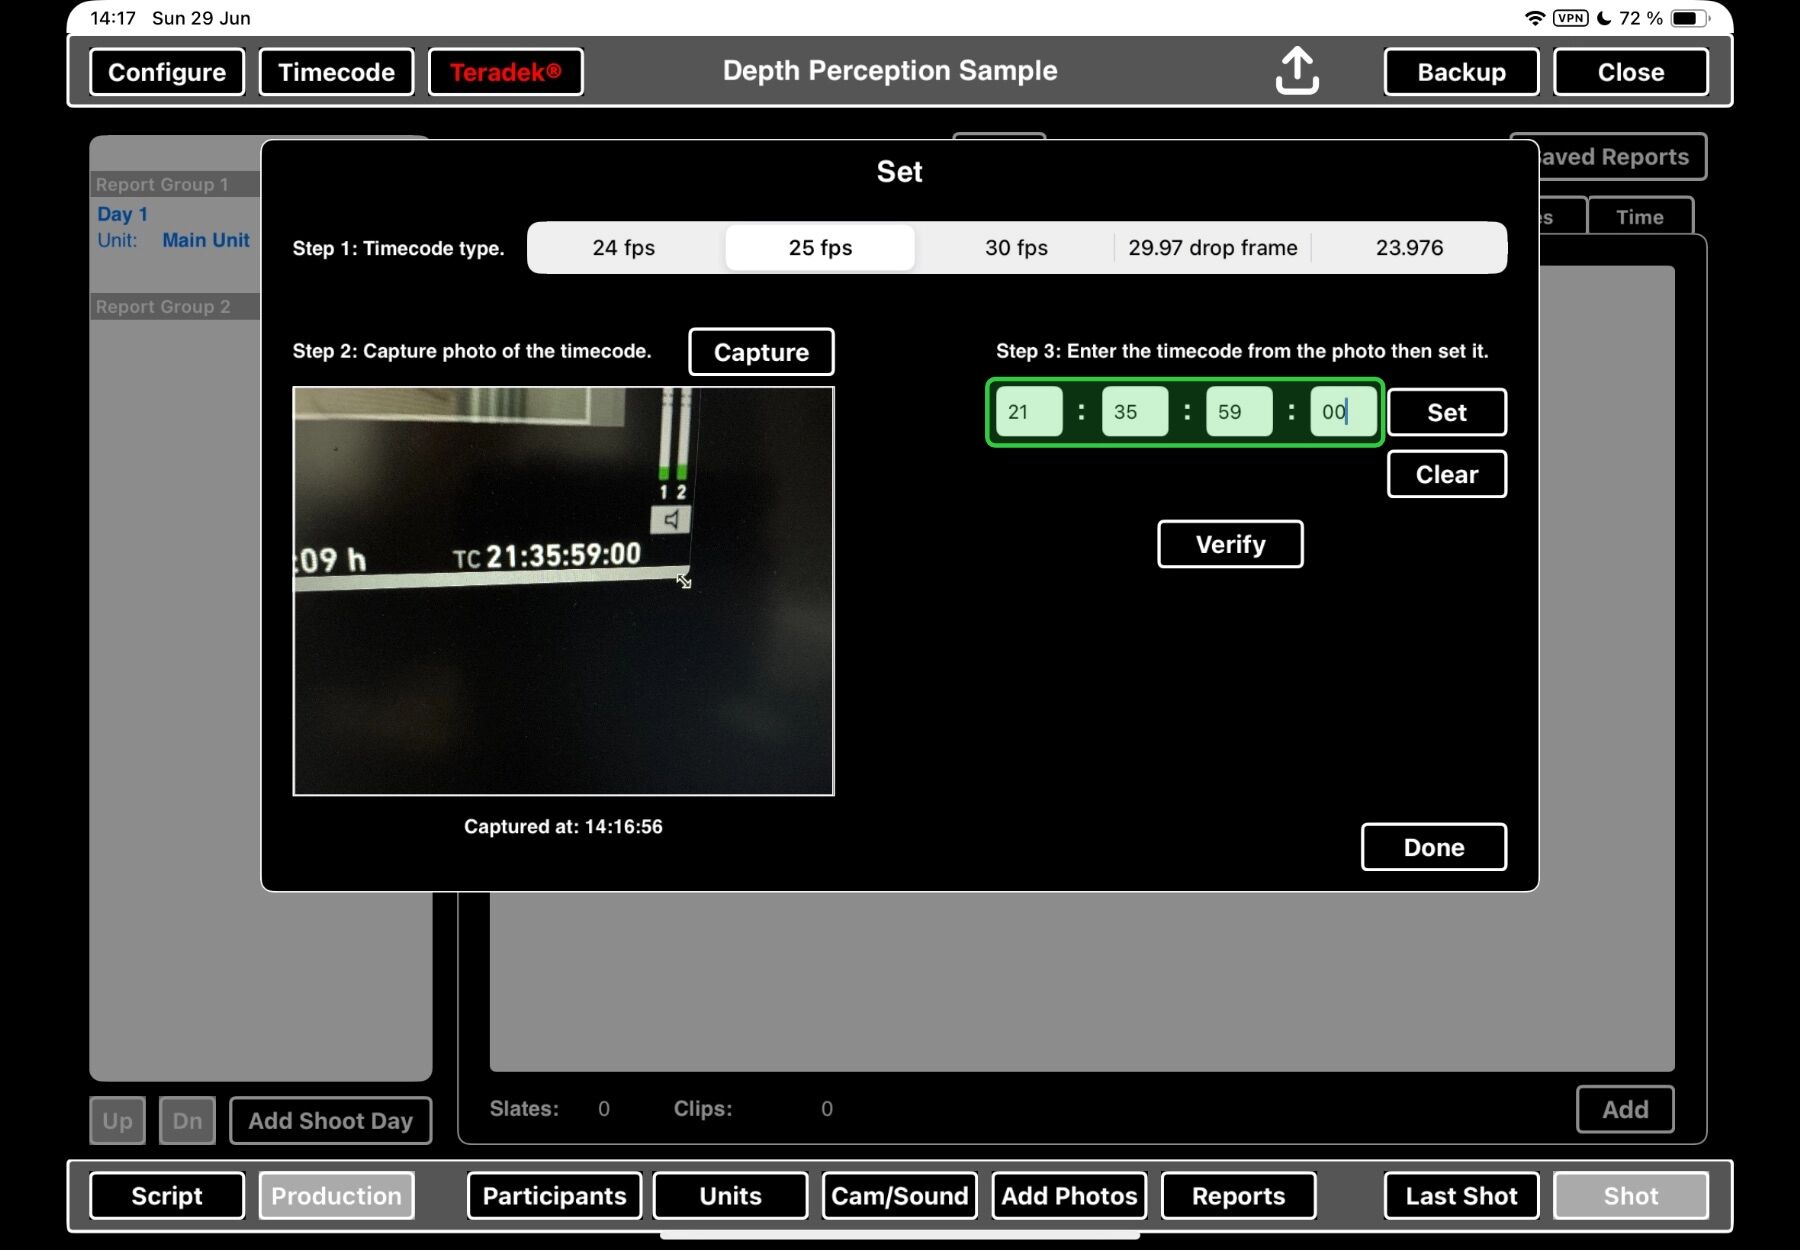Image resolution: width=1800 pixels, height=1250 pixels.
Task: Tap Done to close the Set dialog
Action: pos(1434,847)
